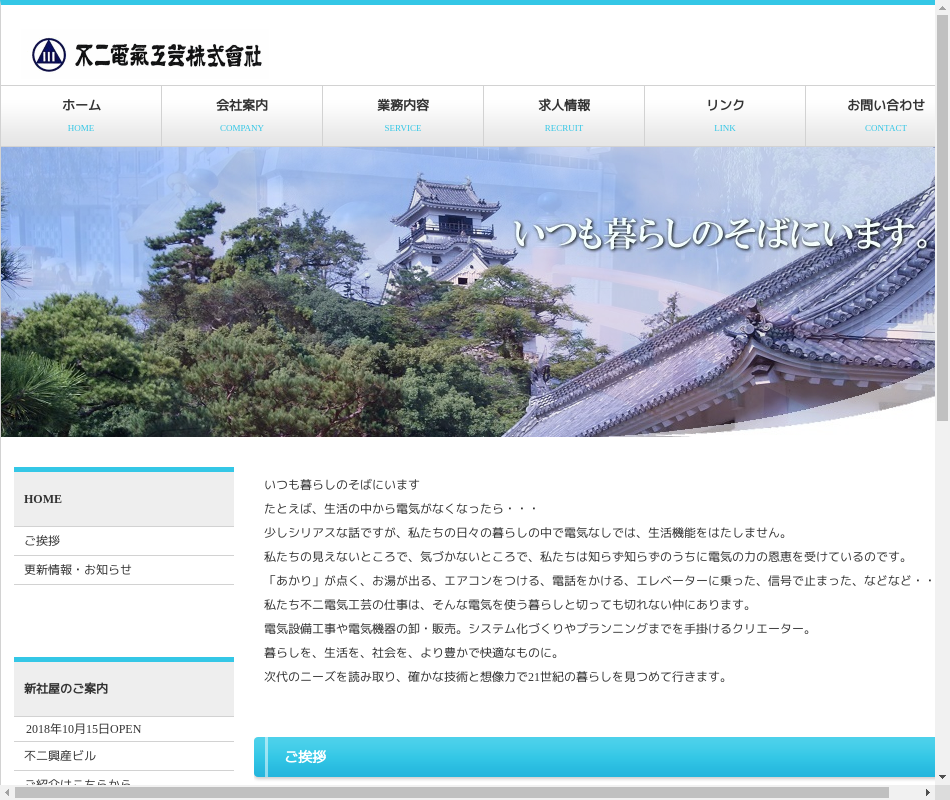
Task: Click the vertical scrollbar down arrow
Action: [942, 776]
